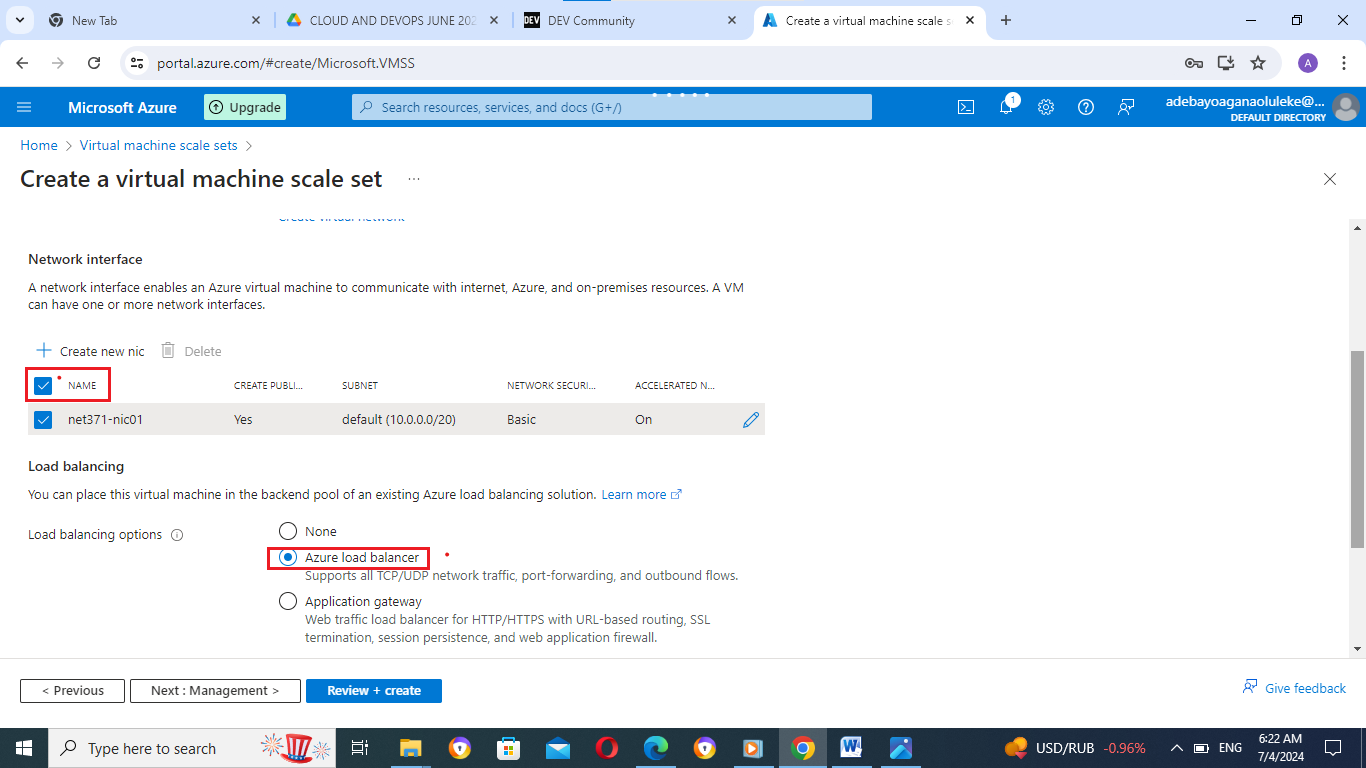The image size is (1366, 768).
Task: Go to Next: Management
Action: point(215,691)
